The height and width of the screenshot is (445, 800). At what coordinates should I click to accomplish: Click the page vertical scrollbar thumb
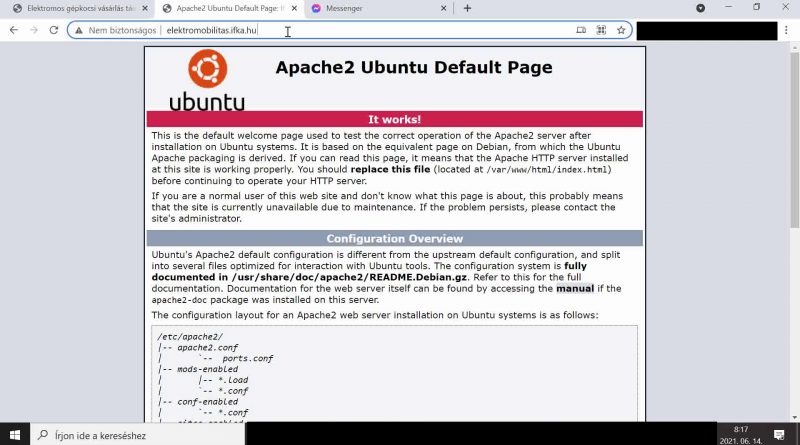pos(794,140)
